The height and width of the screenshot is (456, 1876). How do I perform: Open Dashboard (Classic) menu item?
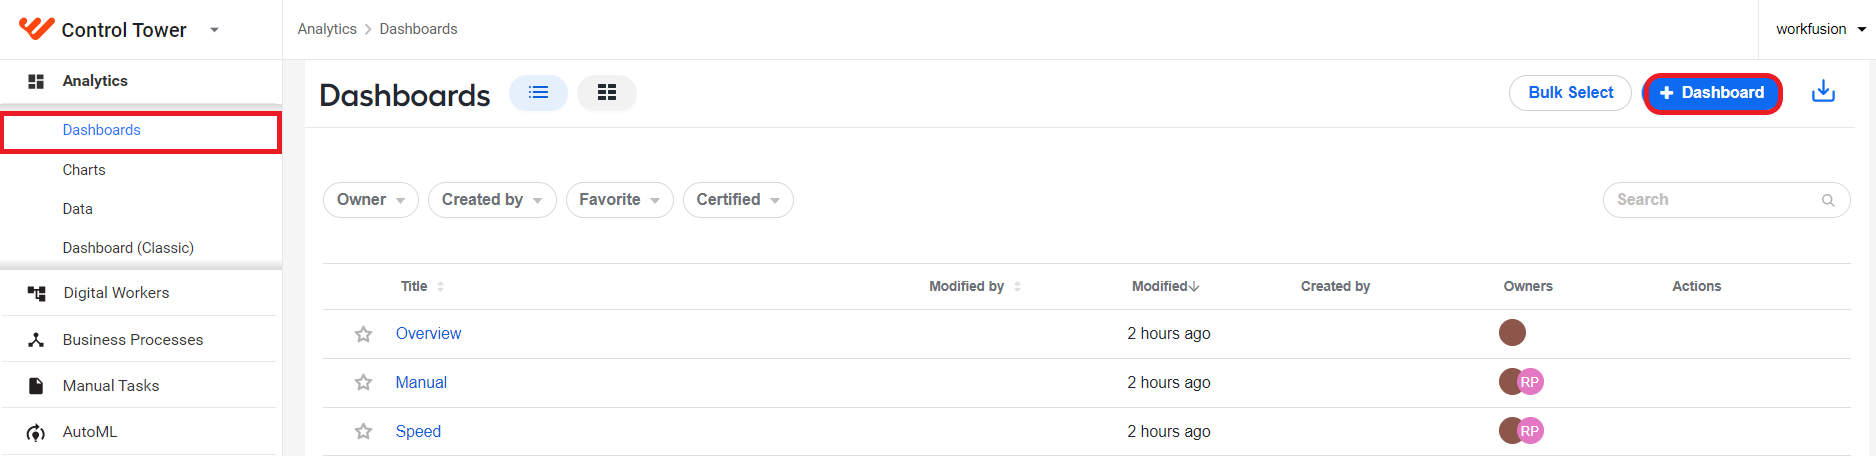[x=128, y=248]
